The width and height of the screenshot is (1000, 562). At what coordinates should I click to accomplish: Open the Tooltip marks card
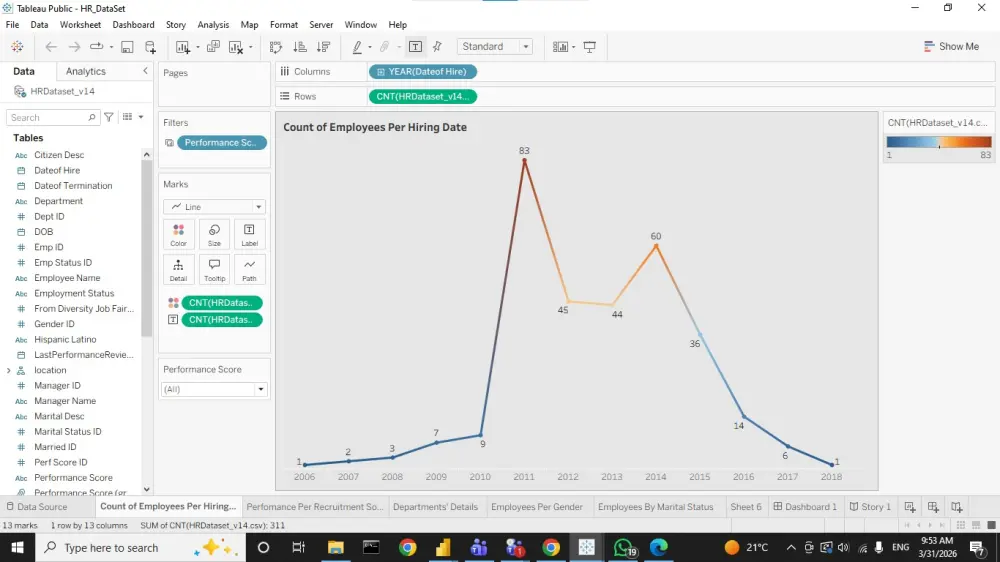pos(214,269)
